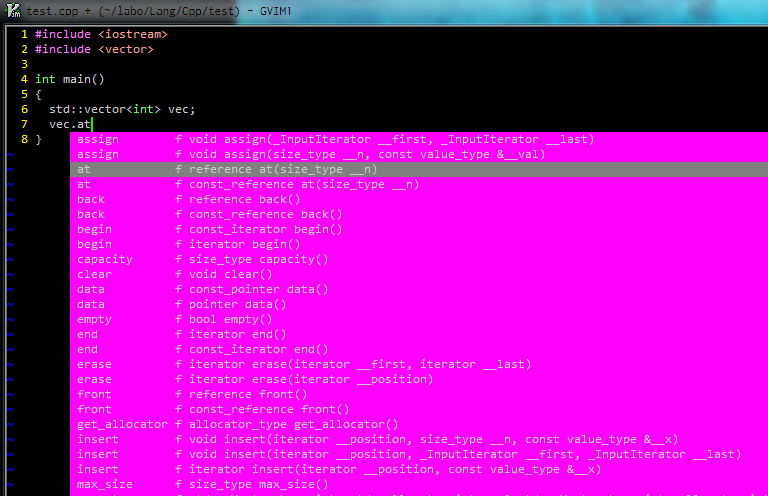Image resolution: width=768 pixels, height=496 pixels.
Task: Click the 'vec.at' text on line 7
Action: (70, 124)
